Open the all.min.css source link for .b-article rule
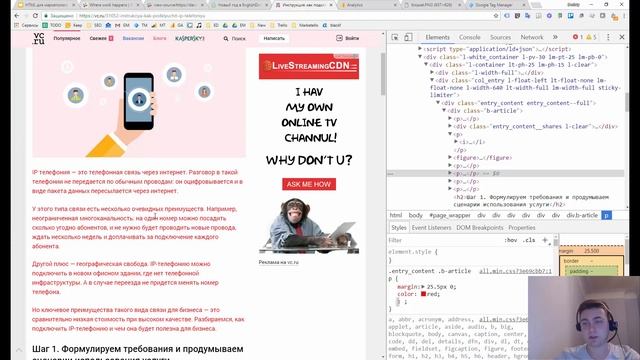Image resolution: width=640 pixels, height=360 pixels. (515, 271)
